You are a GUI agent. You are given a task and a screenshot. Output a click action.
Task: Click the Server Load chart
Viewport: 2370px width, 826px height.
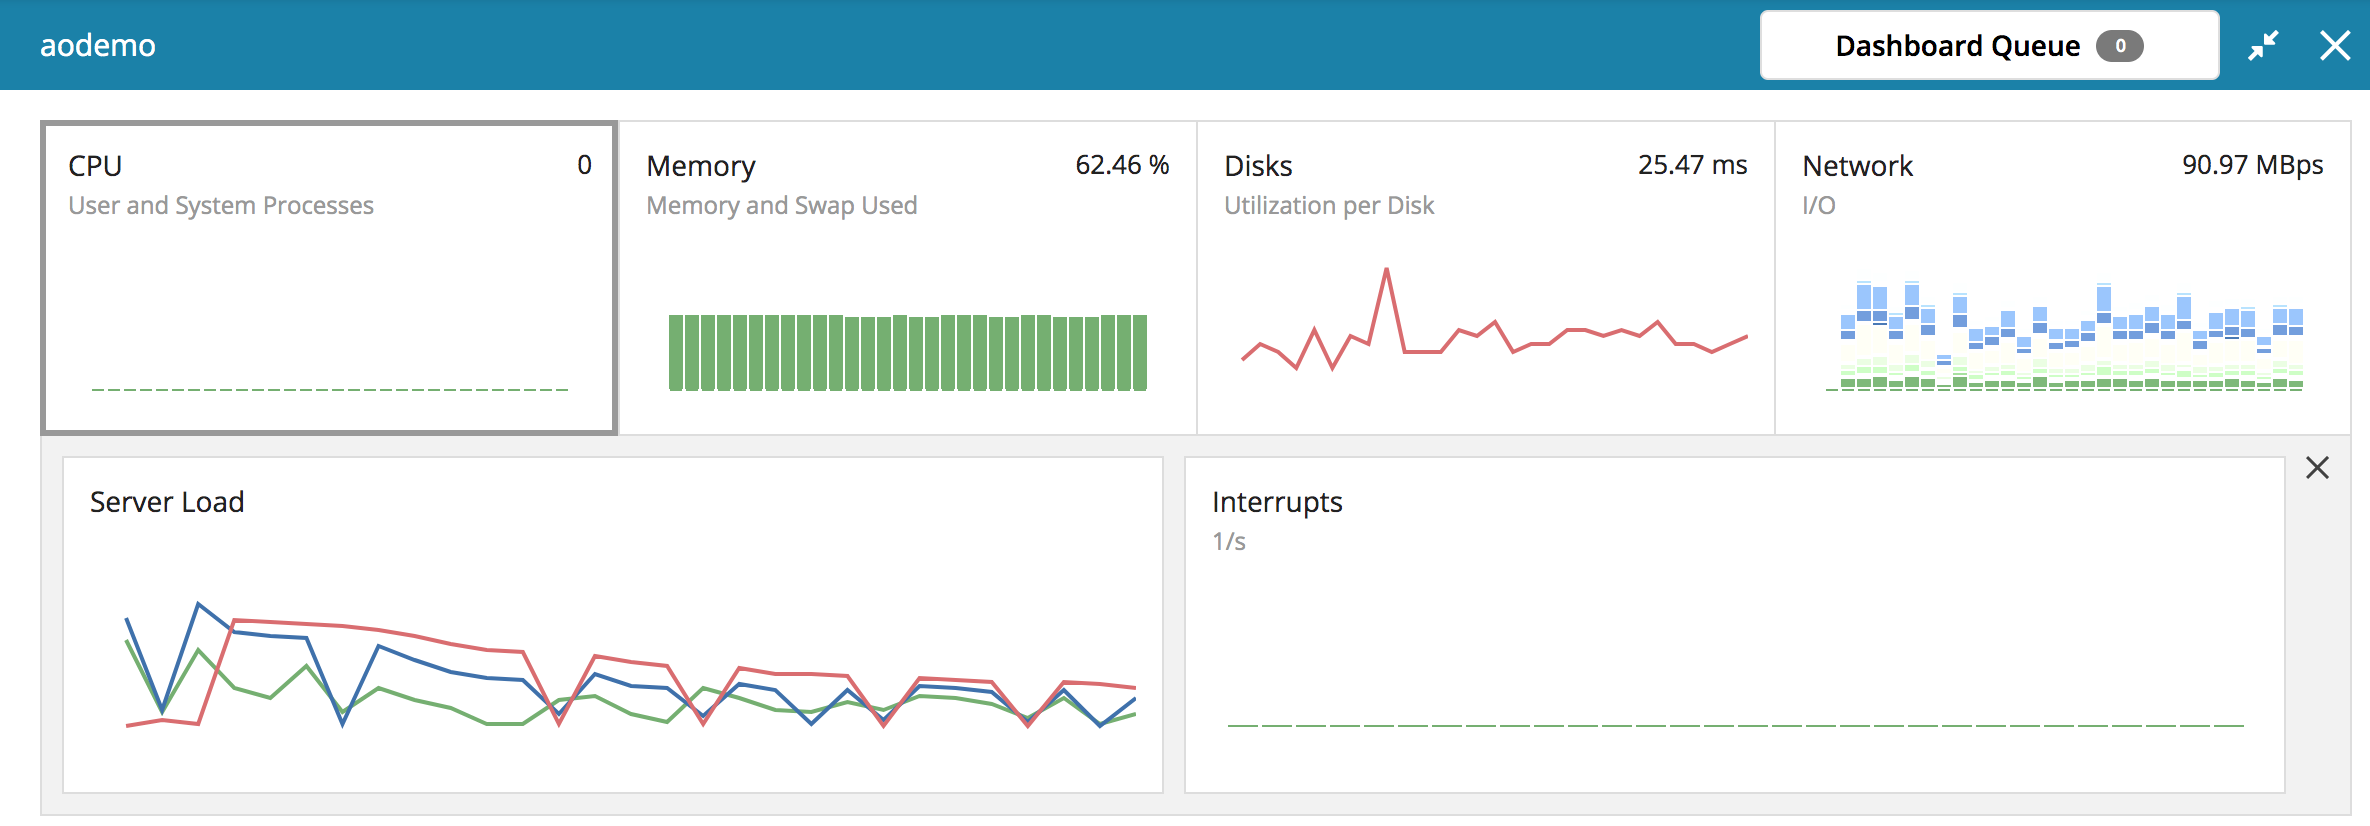tap(613, 625)
